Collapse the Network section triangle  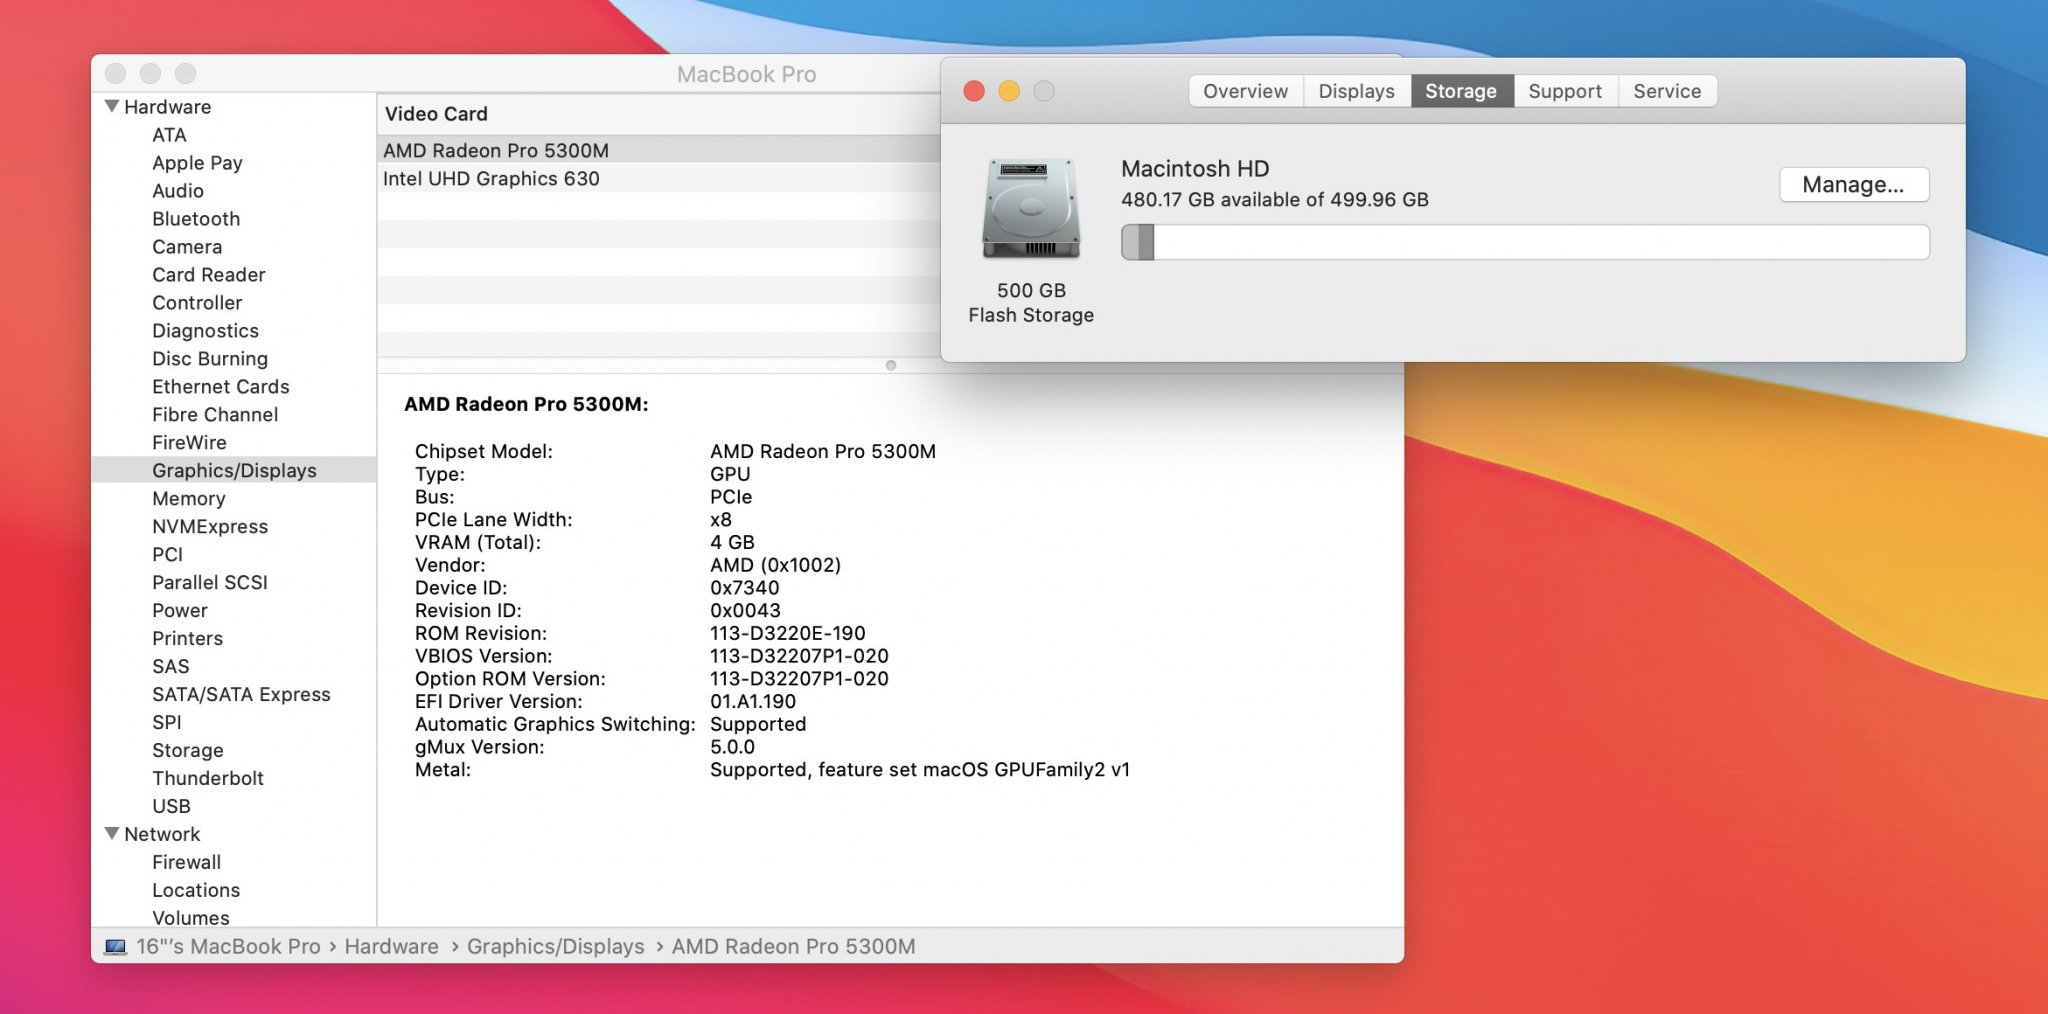112,833
